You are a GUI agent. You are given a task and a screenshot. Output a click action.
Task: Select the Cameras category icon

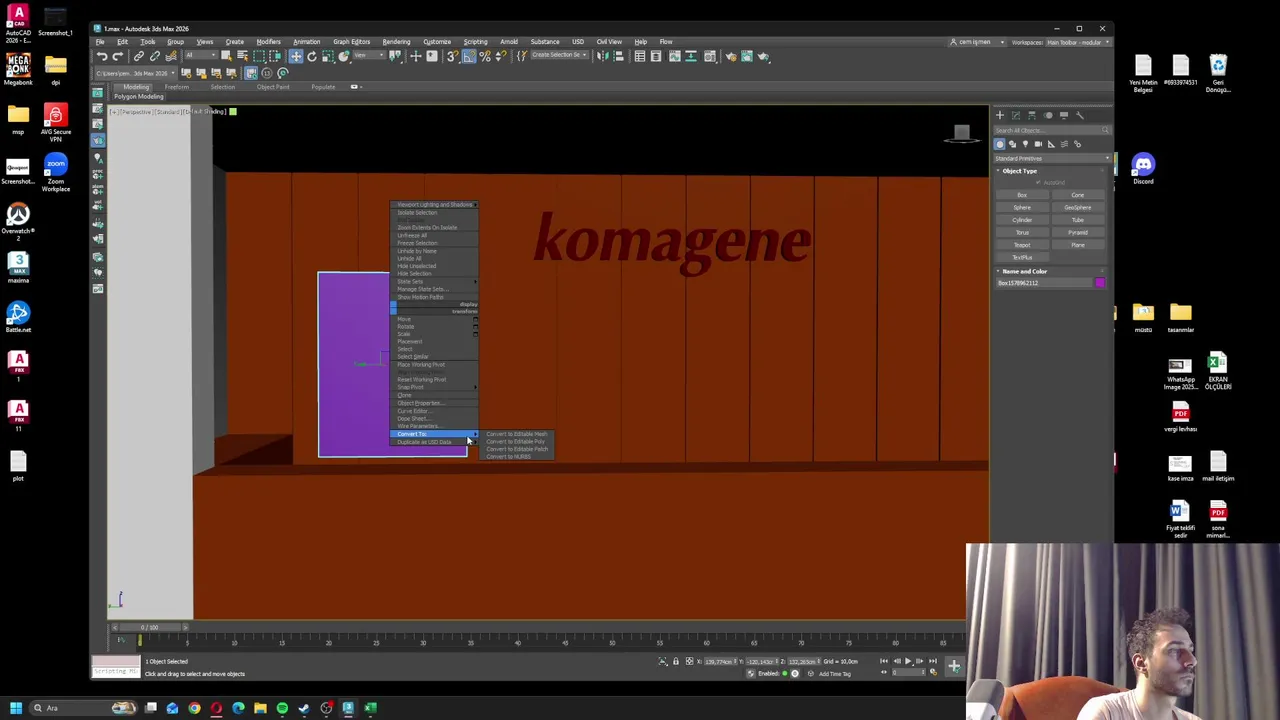click(1038, 144)
